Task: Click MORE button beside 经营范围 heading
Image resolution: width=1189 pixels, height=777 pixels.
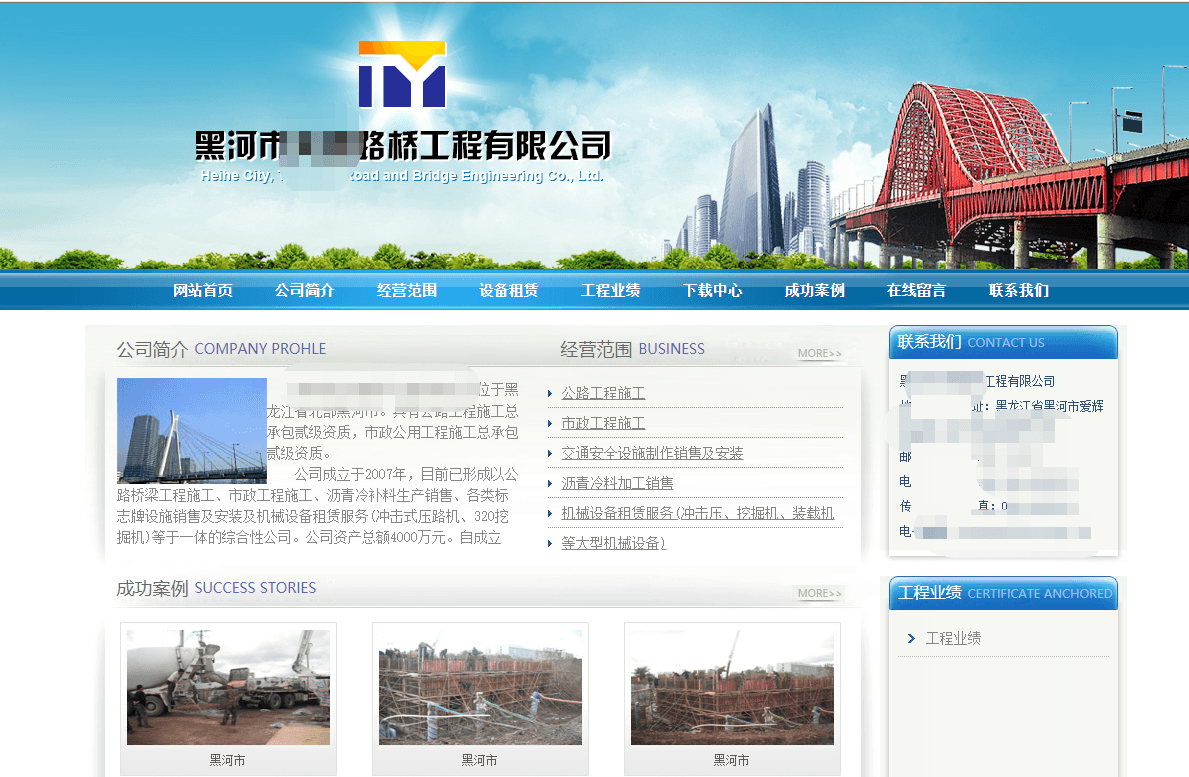Action: coord(820,353)
